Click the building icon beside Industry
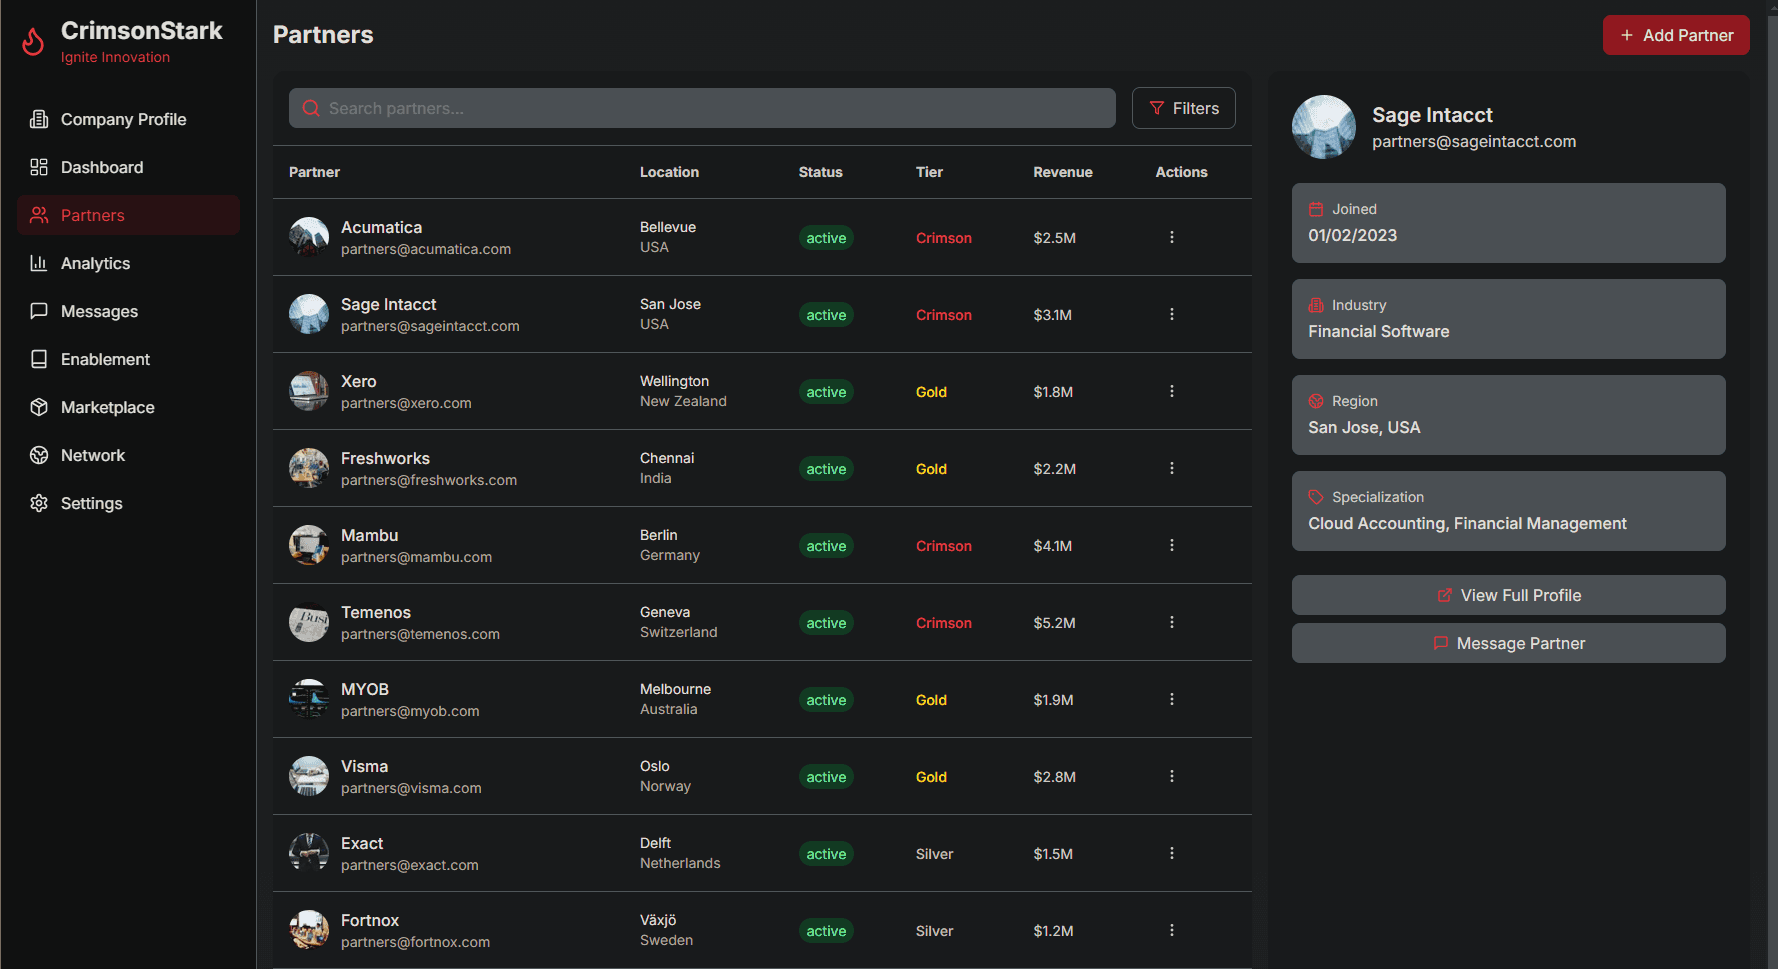Viewport: 1778px width, 969px height. tap(1316, 305)
